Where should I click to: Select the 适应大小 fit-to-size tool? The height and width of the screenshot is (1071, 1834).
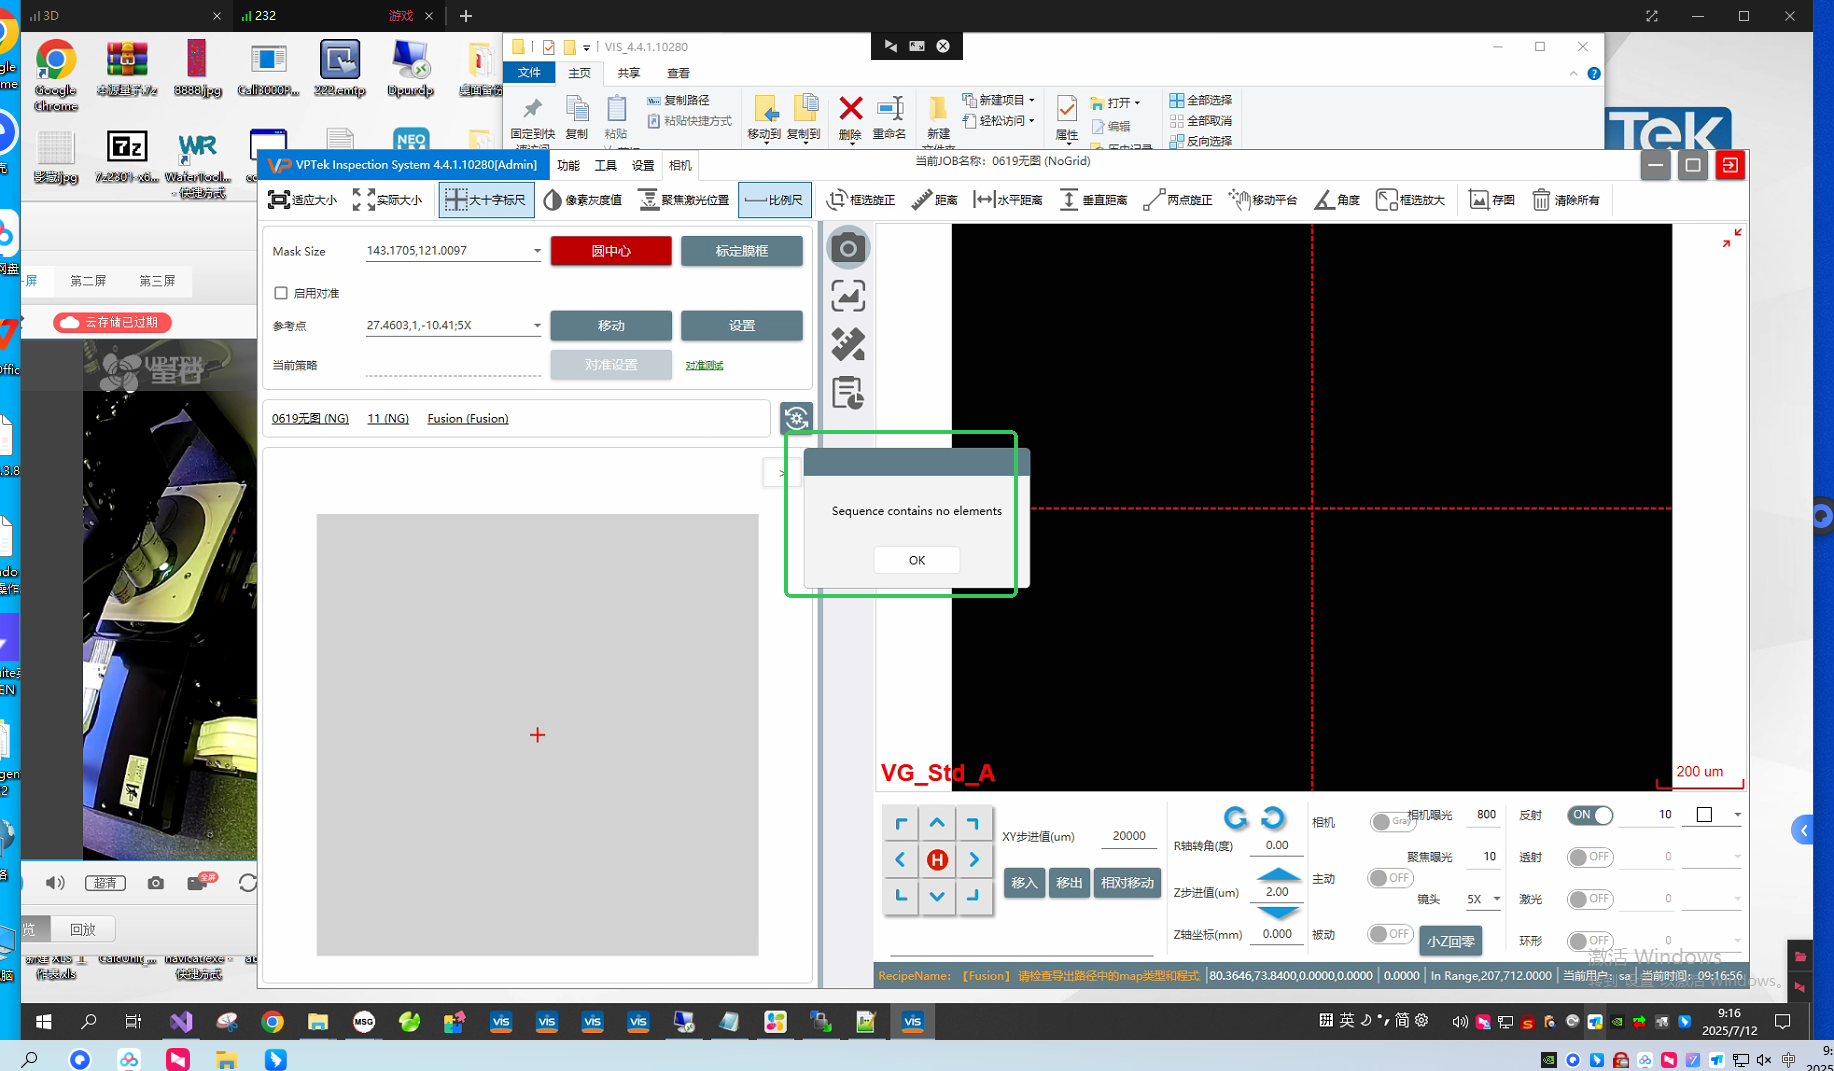coord(302,200)
